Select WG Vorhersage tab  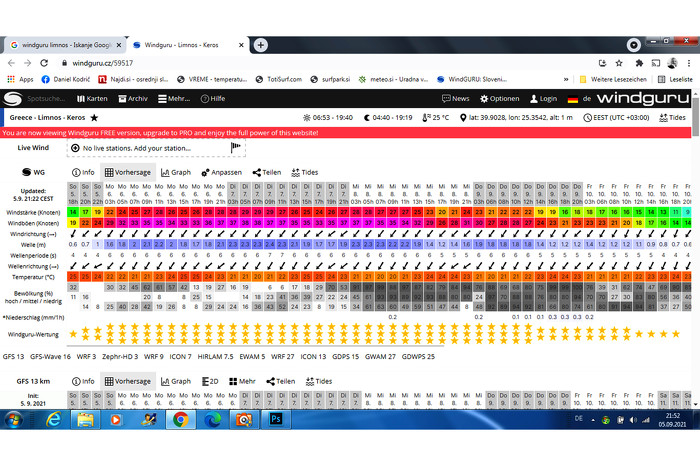click(x=128, y=172)
